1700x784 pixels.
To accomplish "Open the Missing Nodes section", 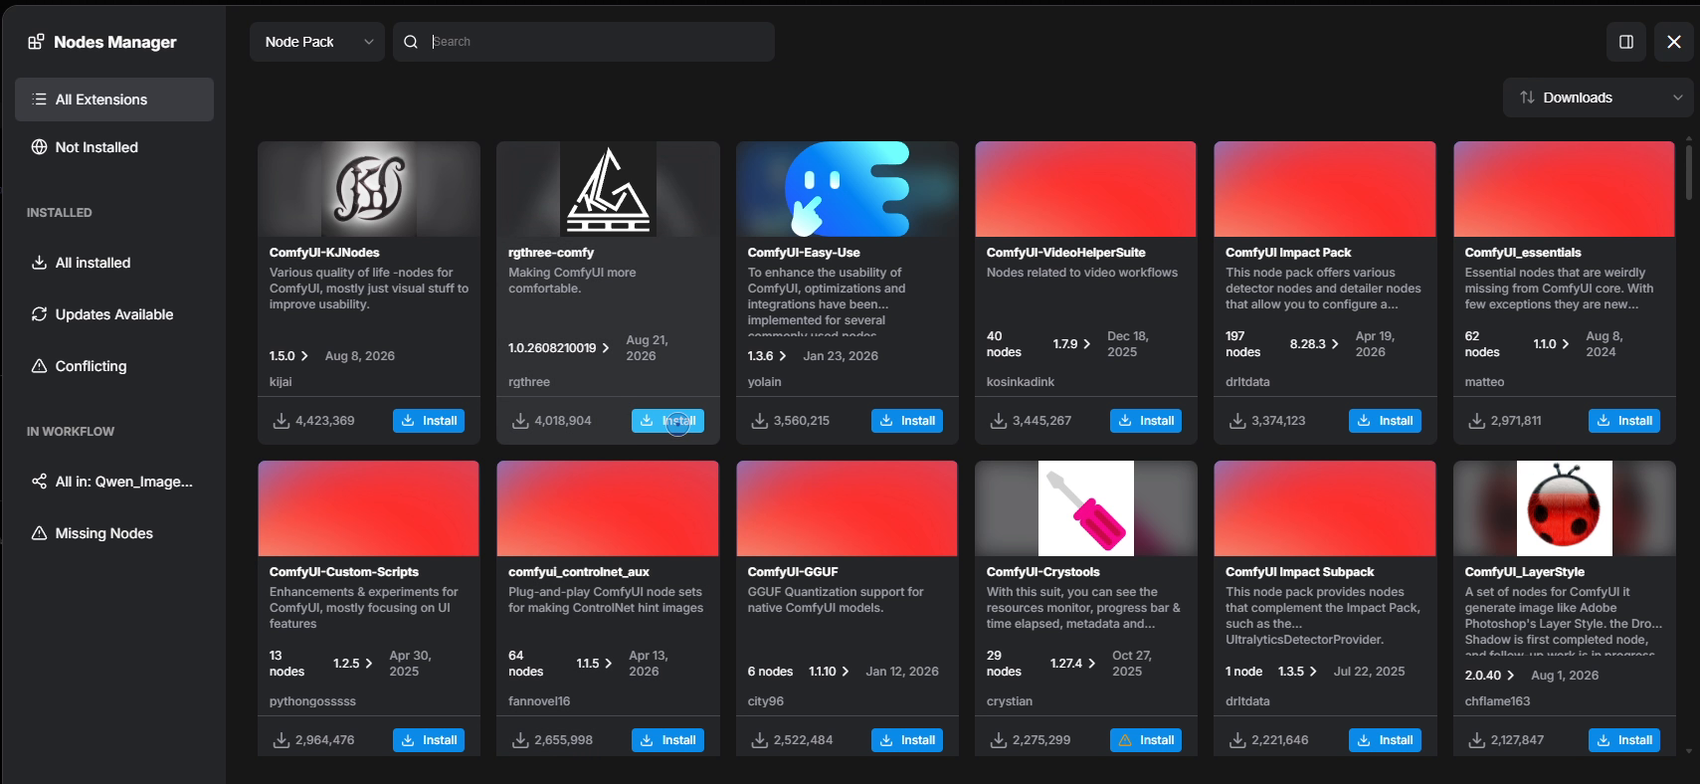I will [x=114, y=533].
